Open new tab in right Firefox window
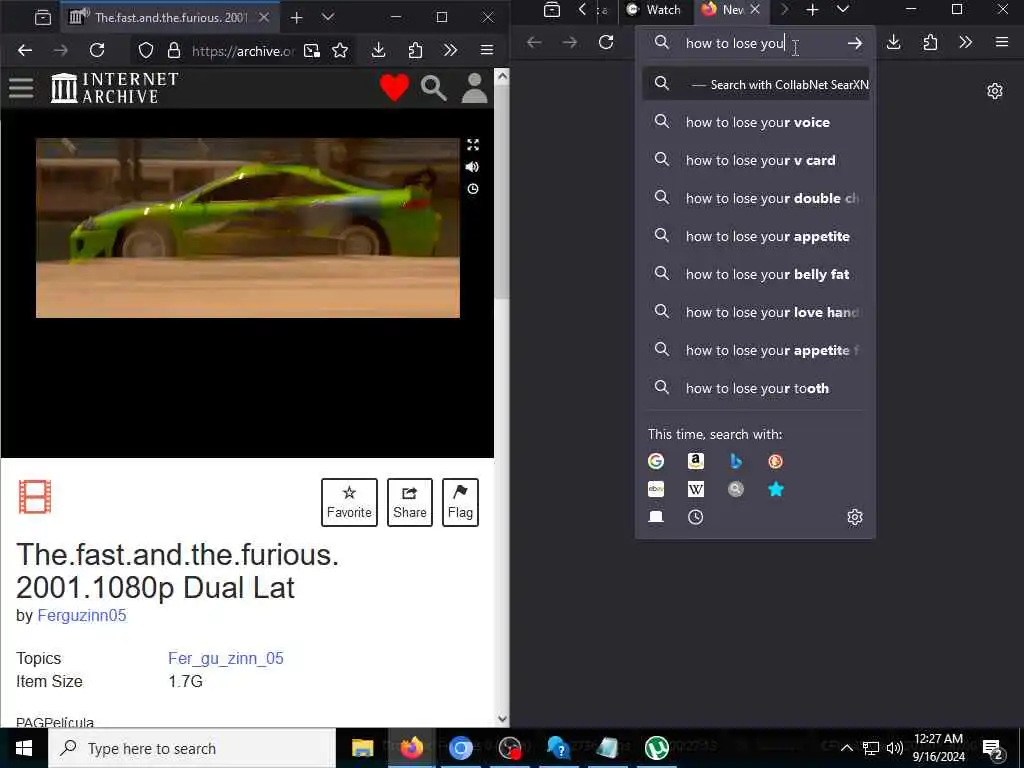 (812, 10)
